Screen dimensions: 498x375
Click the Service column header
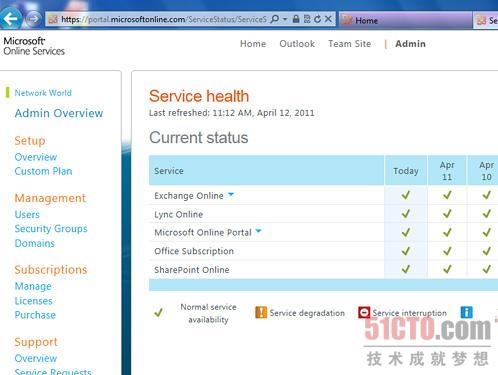click(x=266, y=170)
